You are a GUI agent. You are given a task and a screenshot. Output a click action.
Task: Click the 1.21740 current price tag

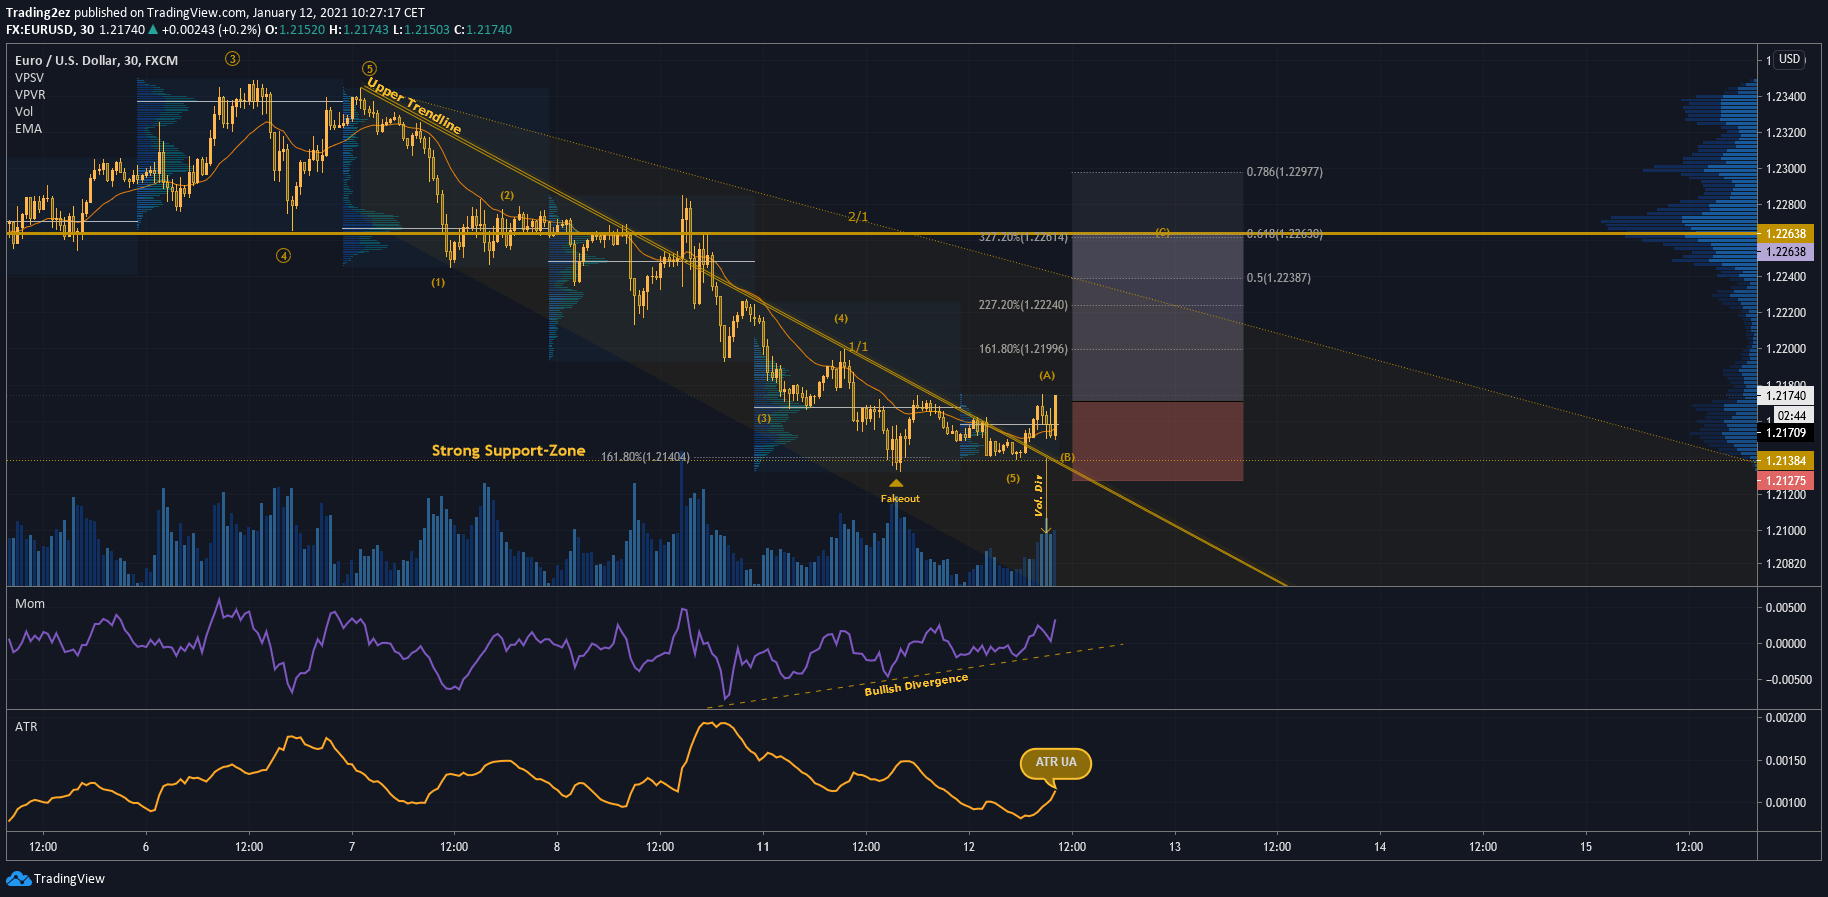click(x=1785, y=396)
